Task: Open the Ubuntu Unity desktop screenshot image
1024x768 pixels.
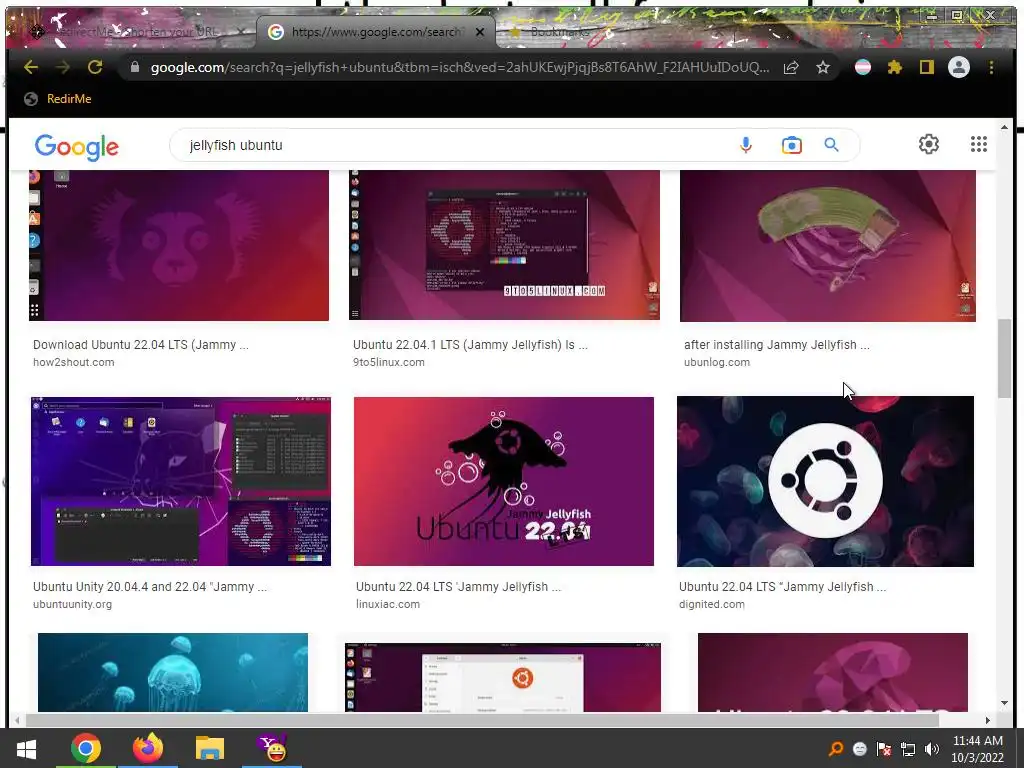Action: pyautogui.click(x=181, y=481)
